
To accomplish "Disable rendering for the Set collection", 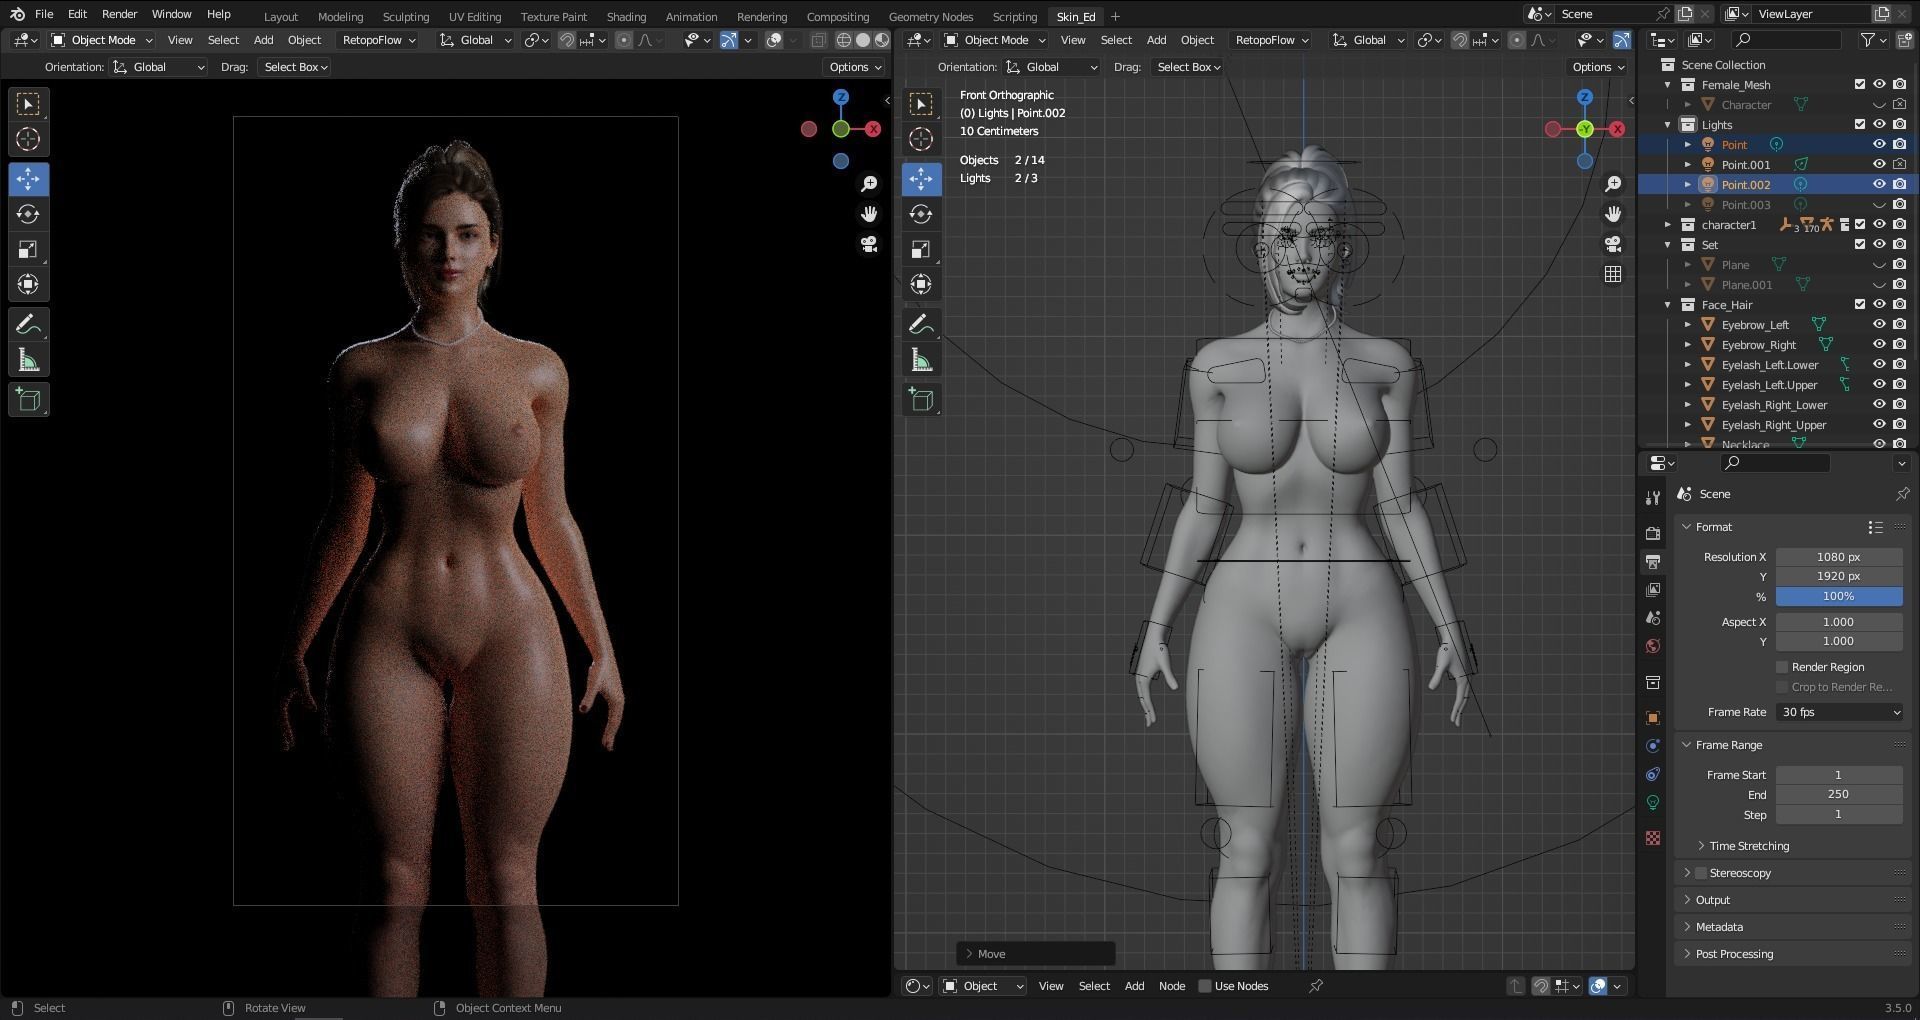I will point(1899,245).
